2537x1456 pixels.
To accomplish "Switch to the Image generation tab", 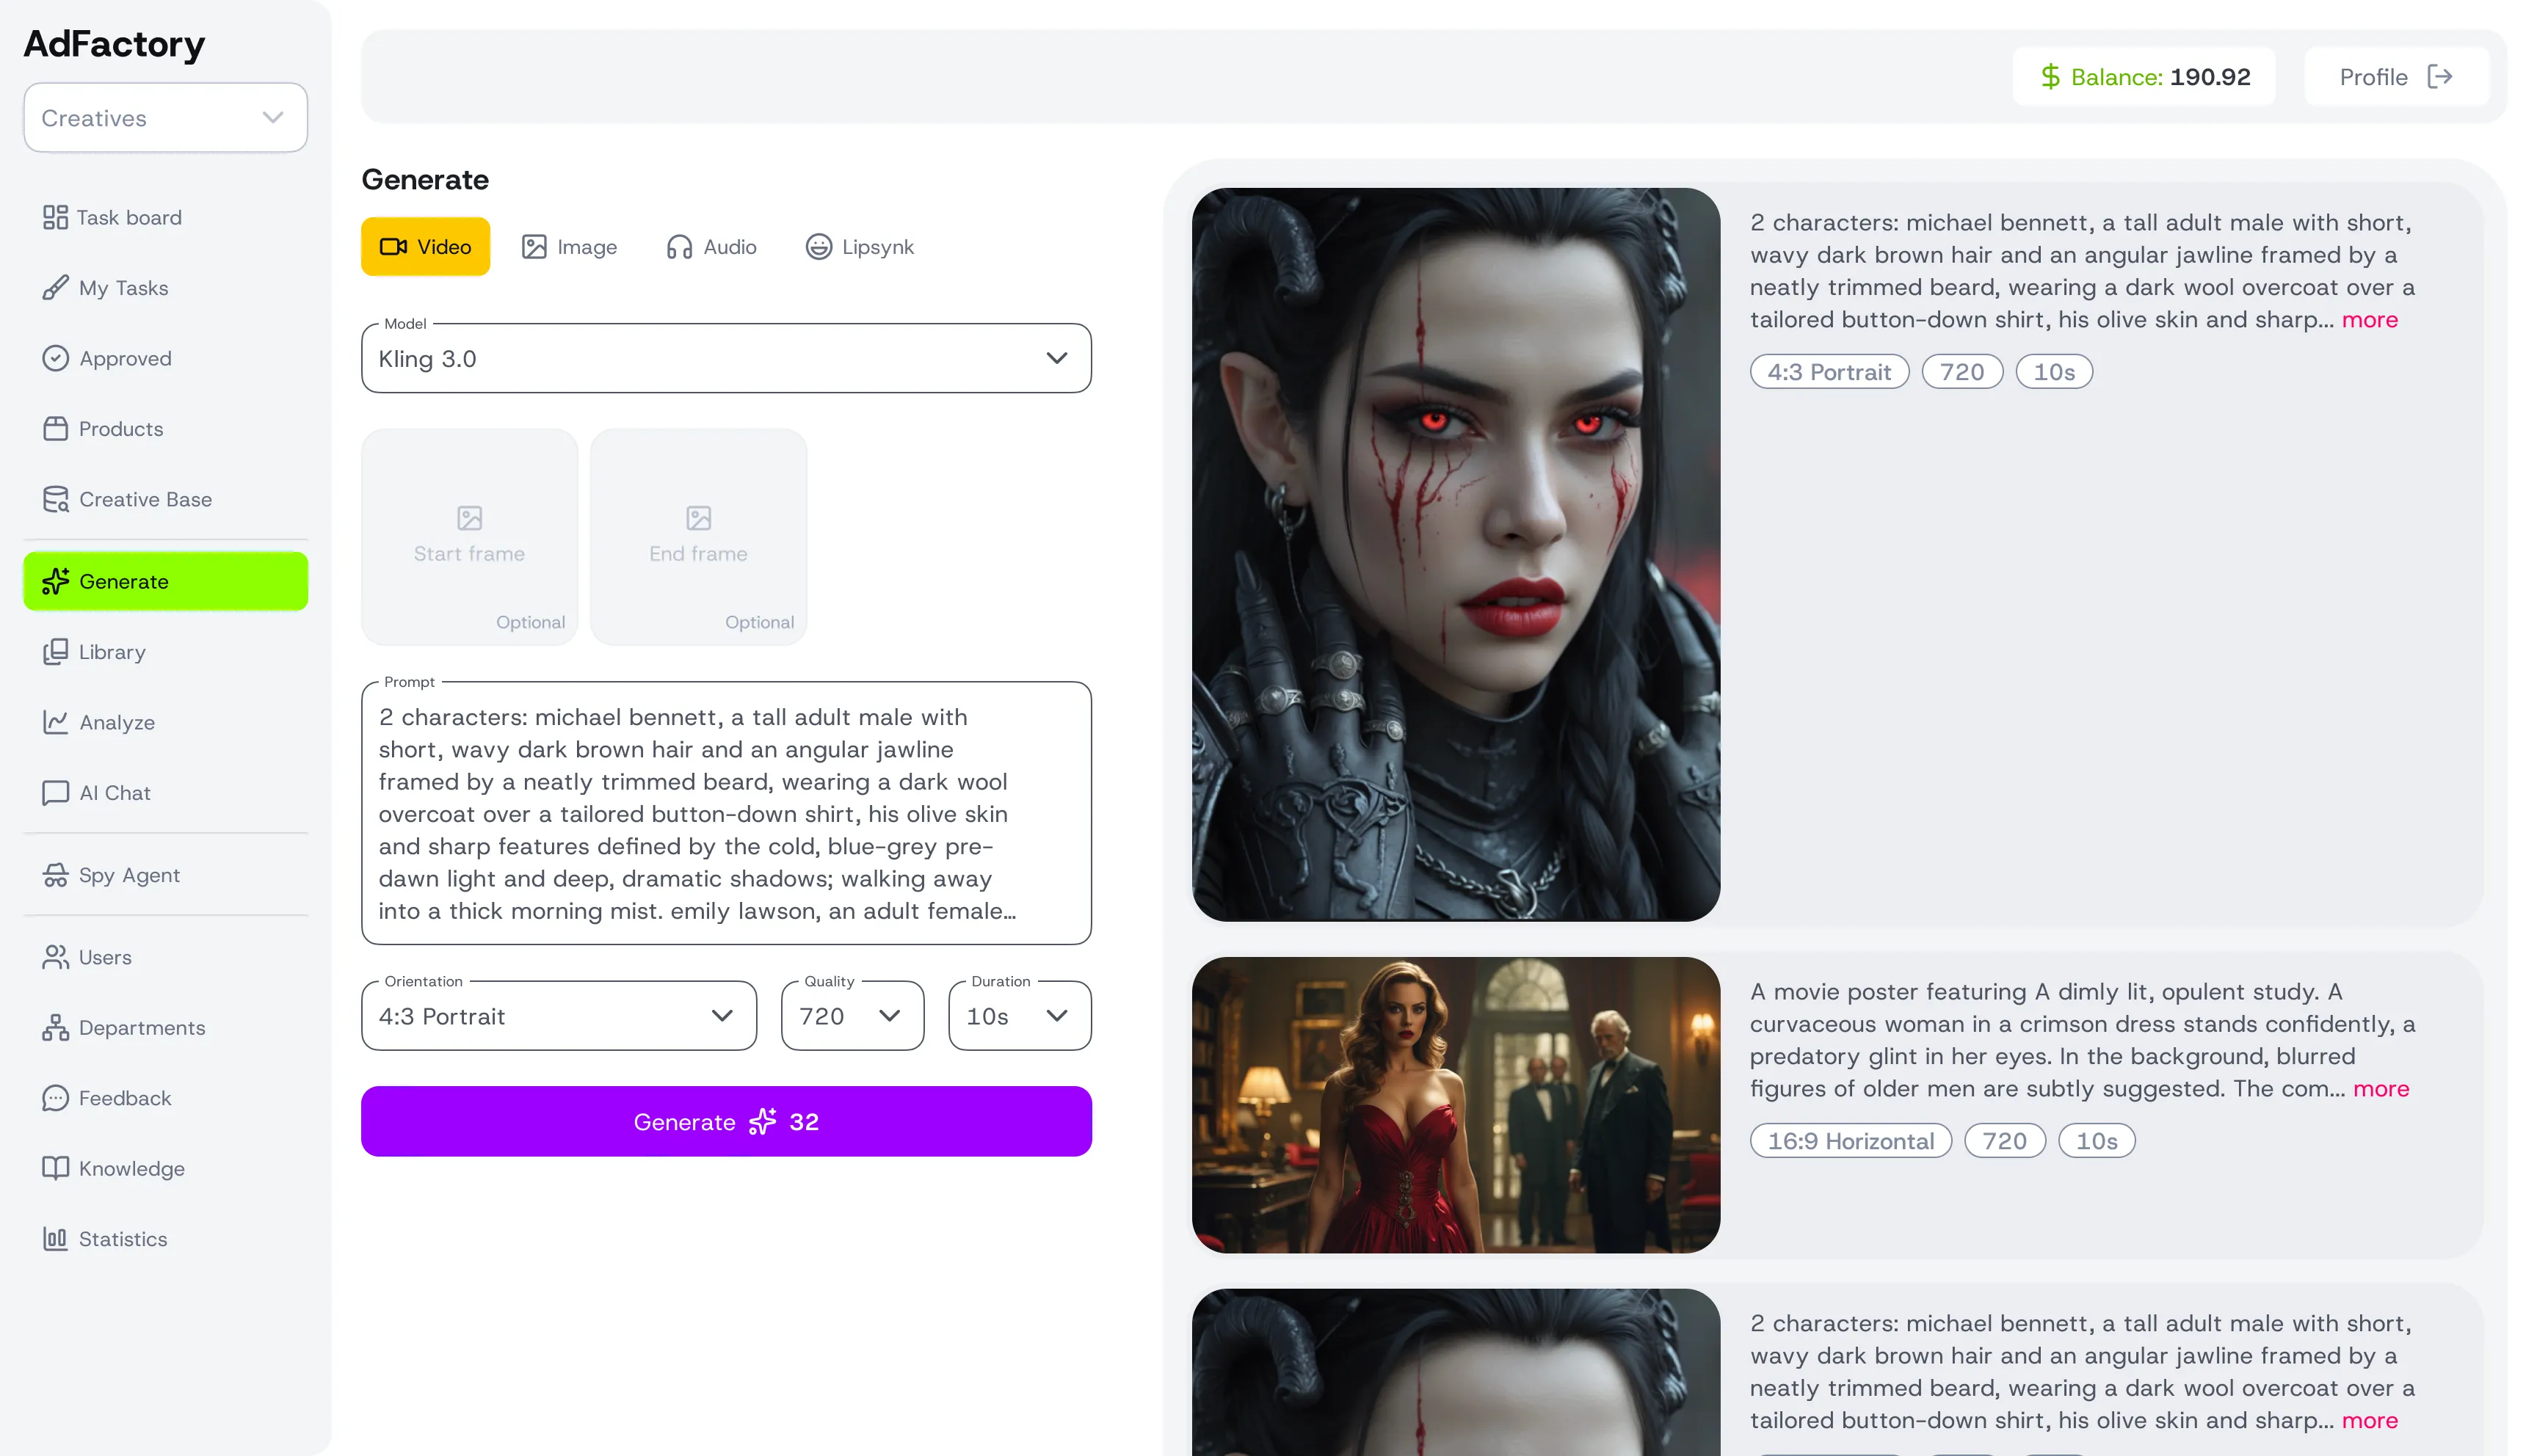I will point(569,247).
